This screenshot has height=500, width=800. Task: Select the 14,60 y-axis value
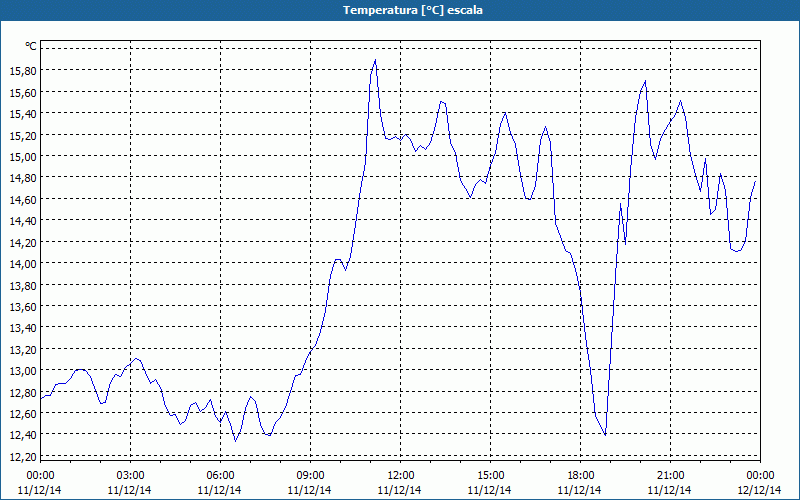point(23,199)
